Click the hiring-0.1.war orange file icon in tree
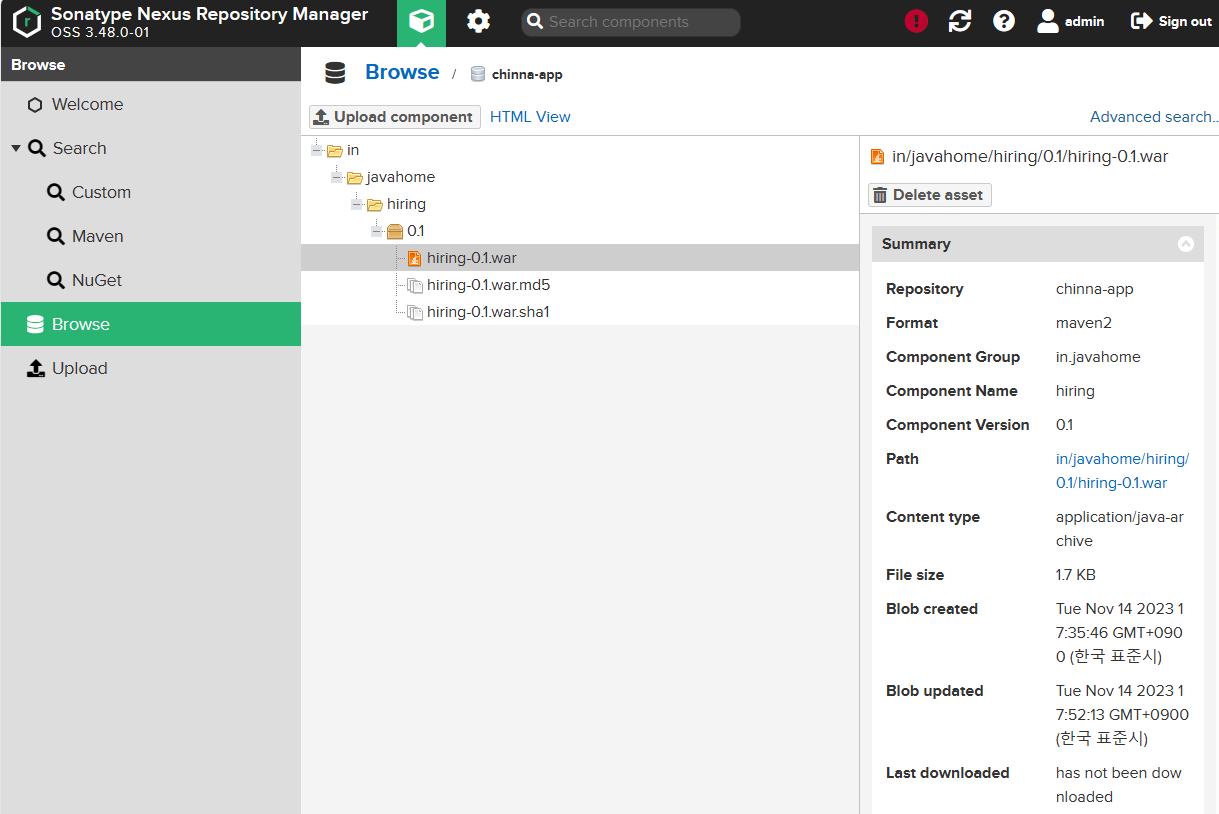1219x814 pixels. (414, 258)
